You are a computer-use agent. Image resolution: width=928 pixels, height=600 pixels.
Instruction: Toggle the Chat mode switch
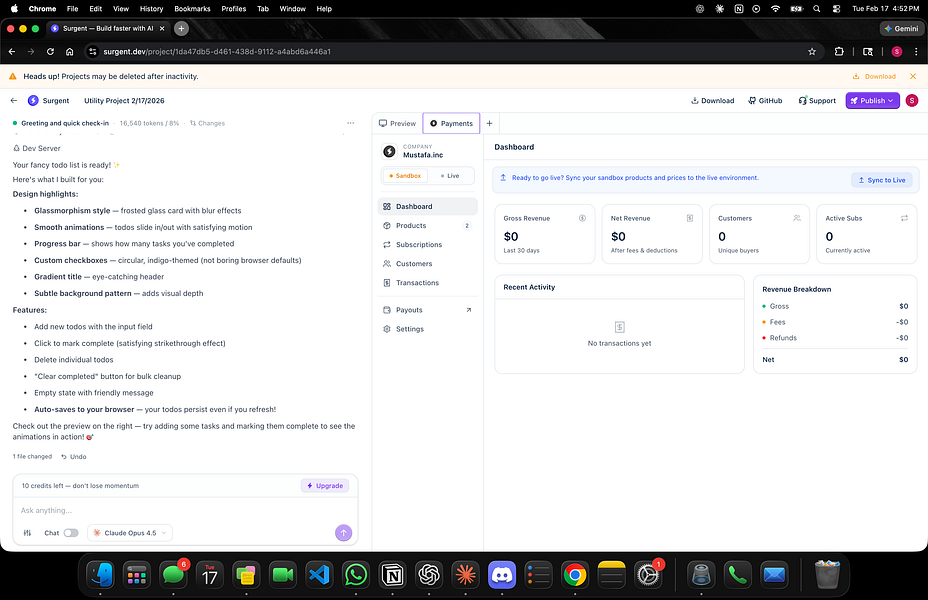tap(71, 533)
